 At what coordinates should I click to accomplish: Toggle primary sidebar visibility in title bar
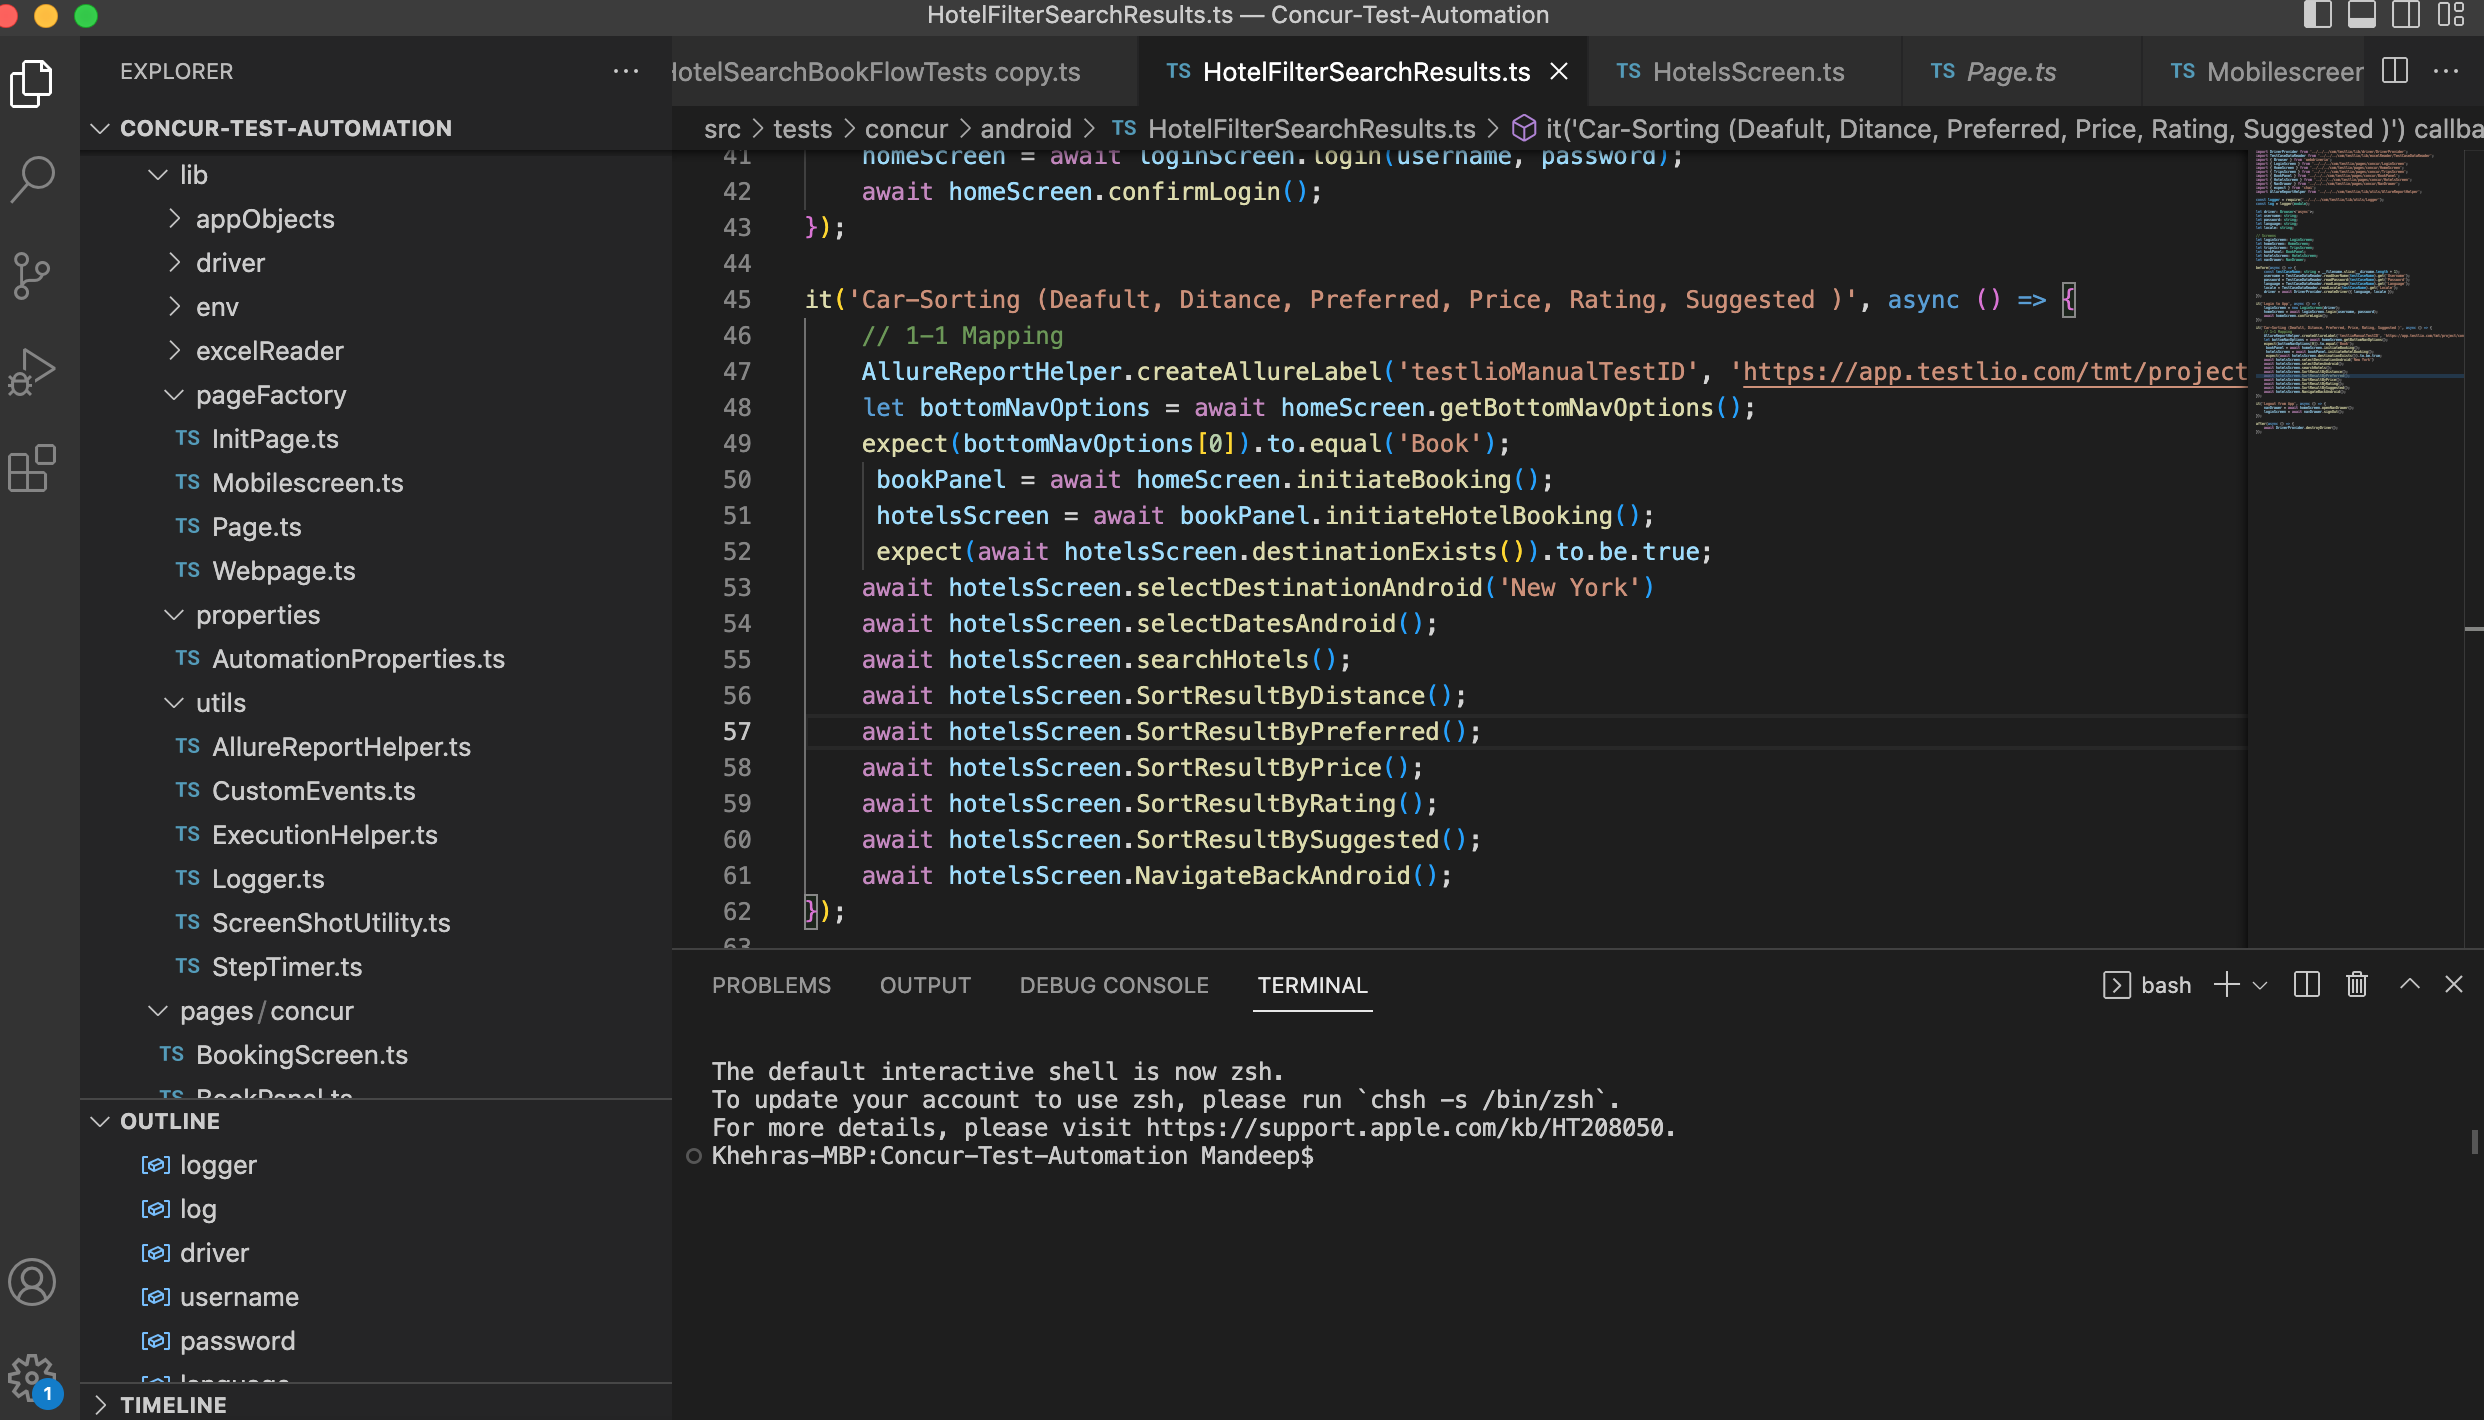(2317, 15)
